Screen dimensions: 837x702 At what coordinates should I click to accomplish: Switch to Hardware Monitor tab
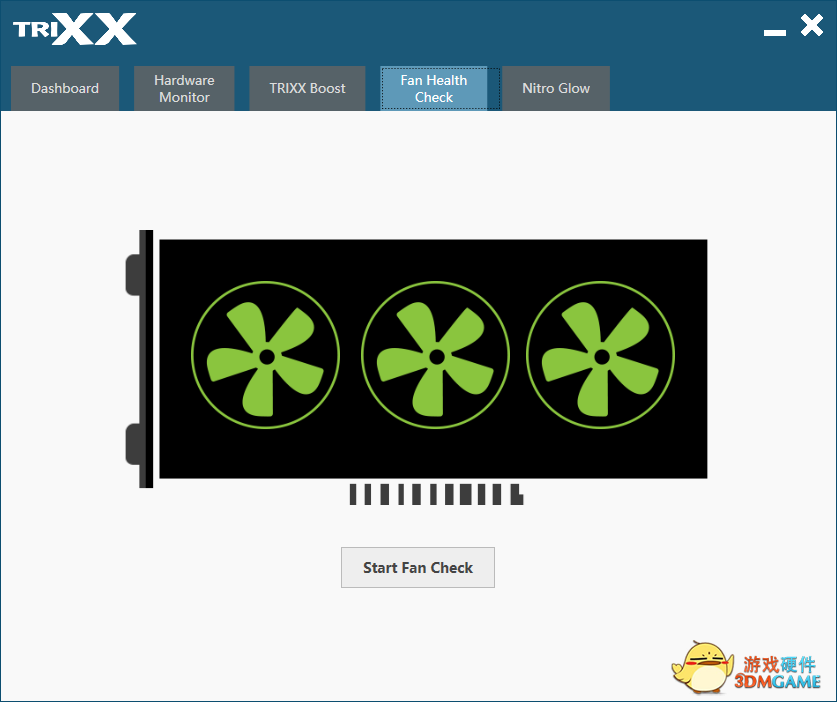(184, 88)
